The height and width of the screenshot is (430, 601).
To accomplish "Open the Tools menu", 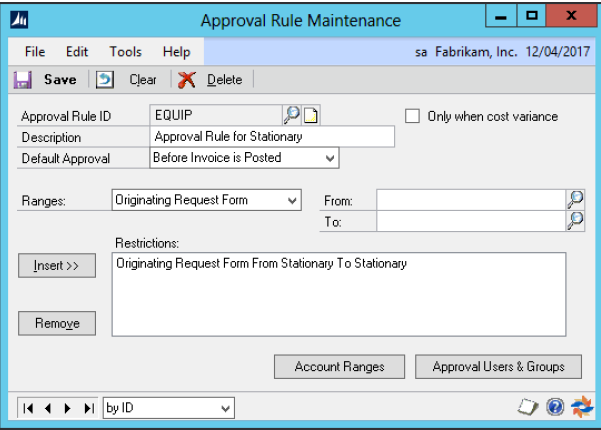I will (125, 51).
